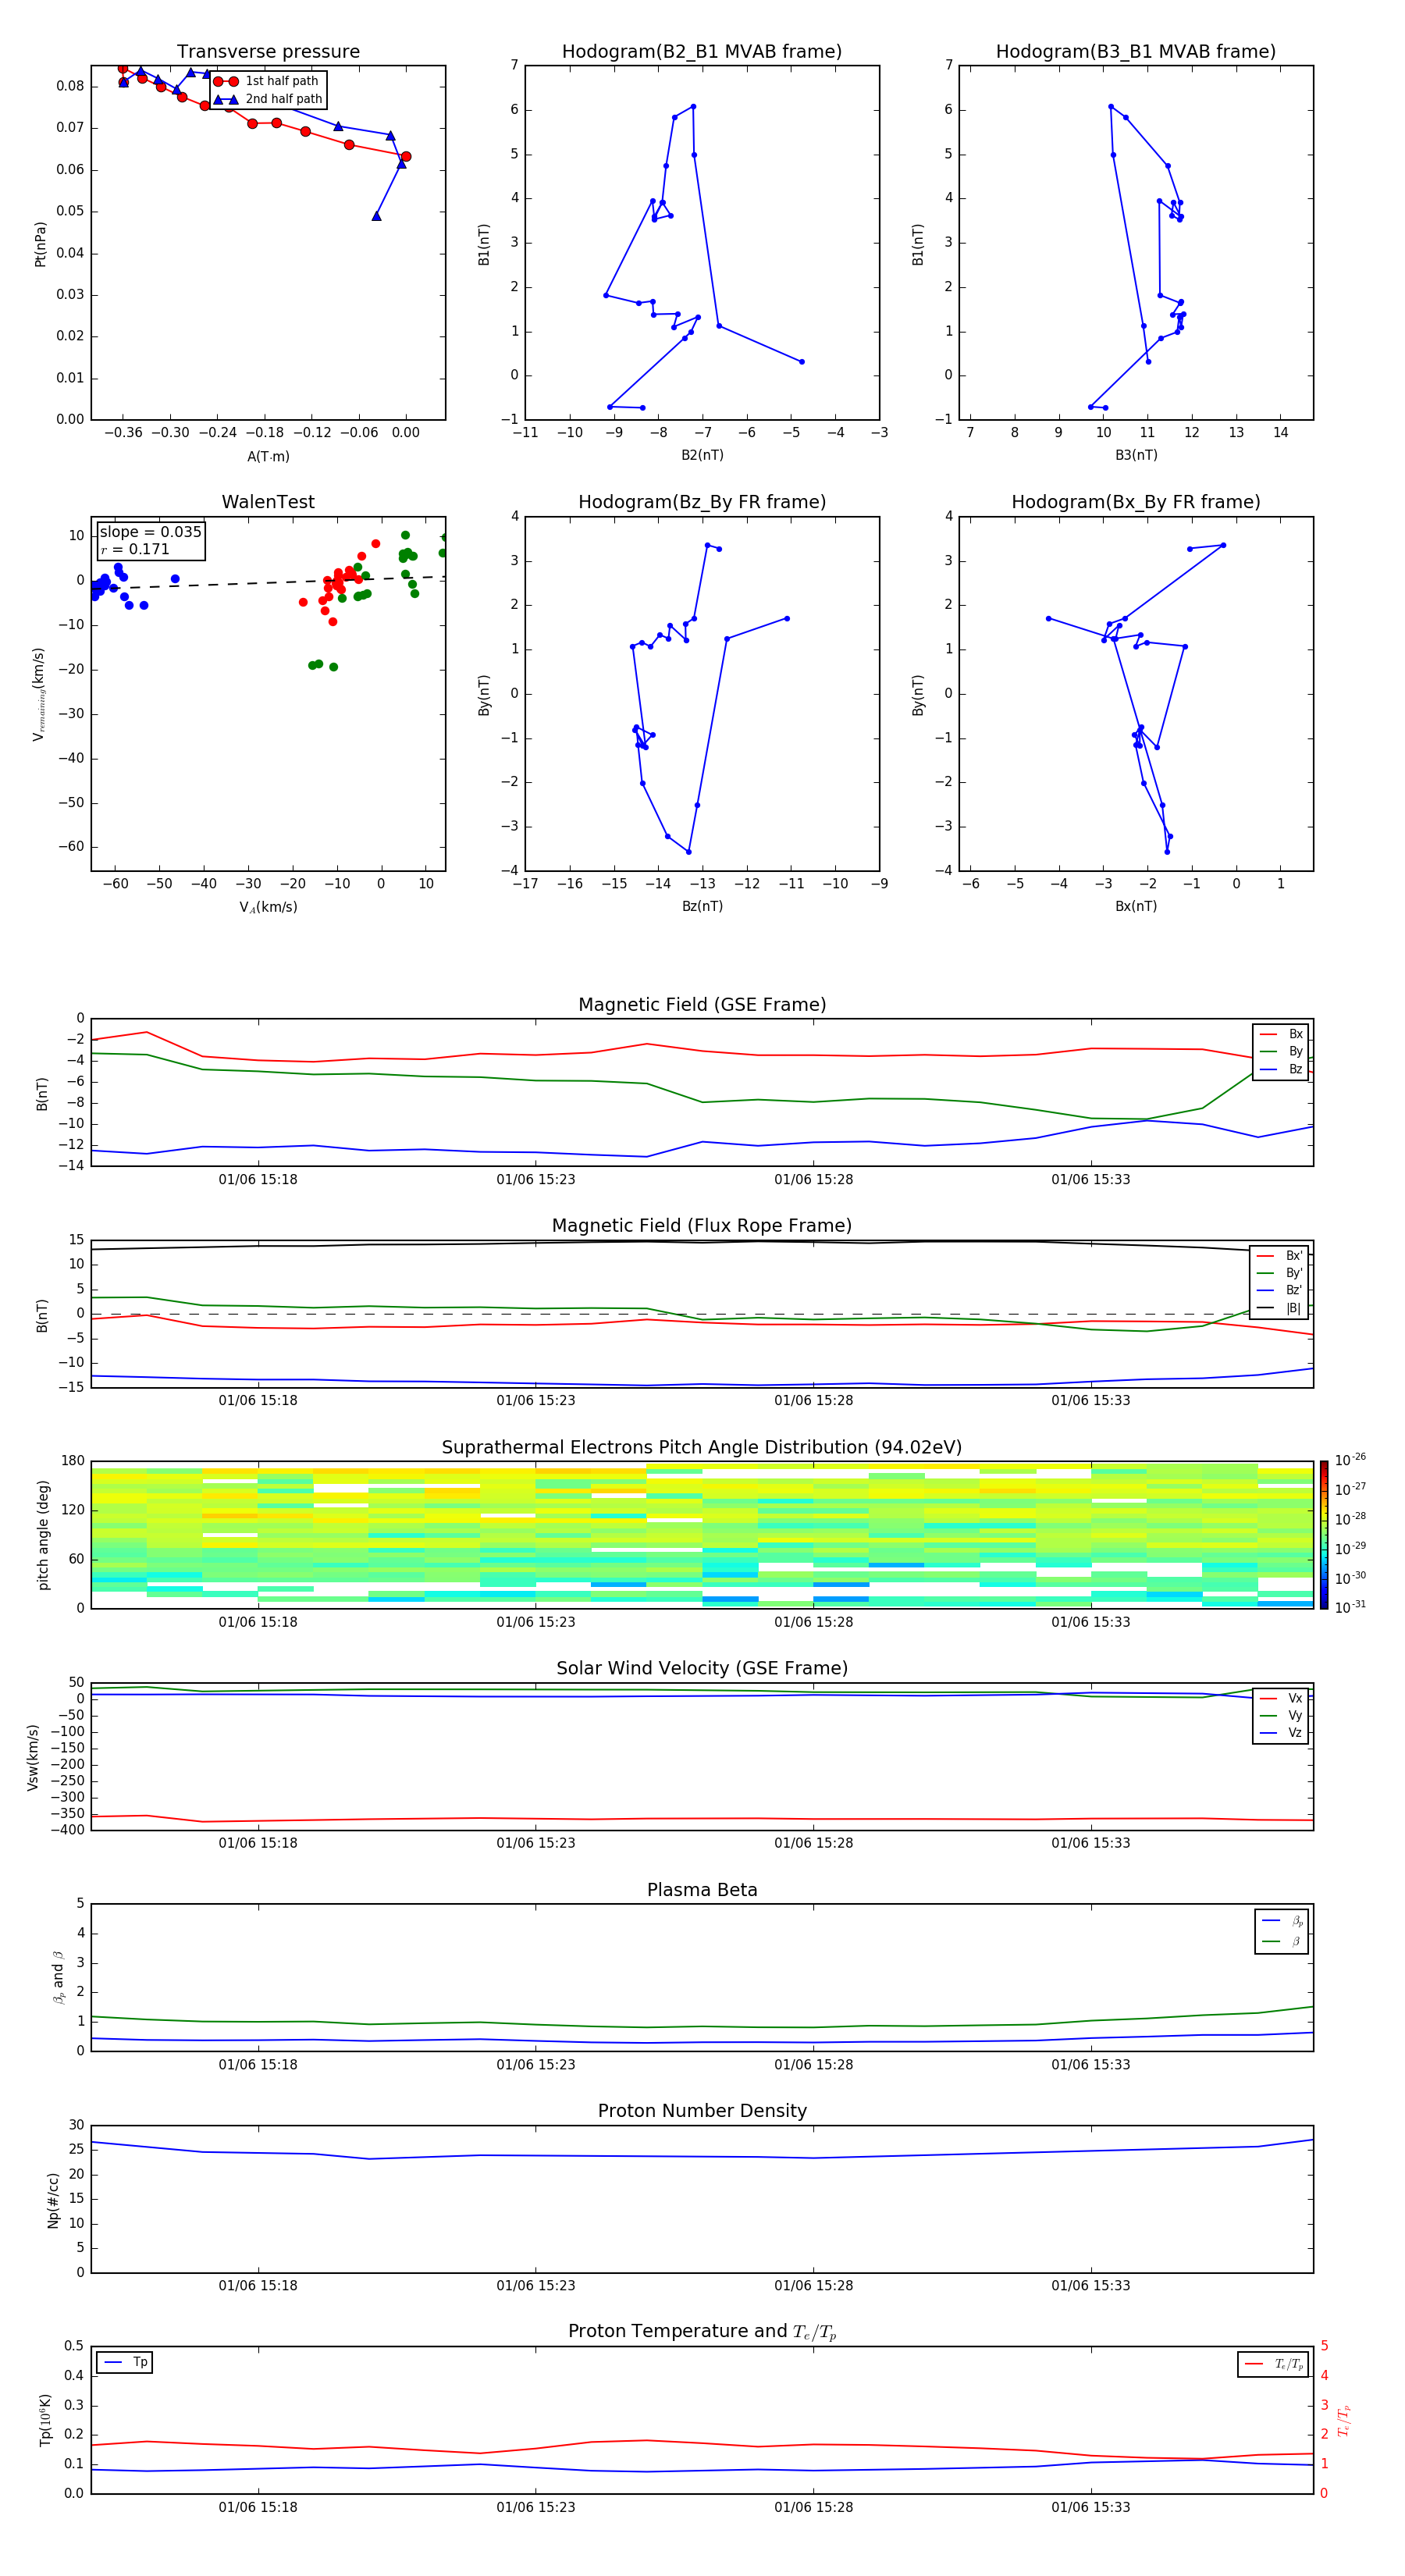
Task: Select the Suprathermal Electrons Pitch Angle Distribution title
Action: click(x=702, y=1447)
